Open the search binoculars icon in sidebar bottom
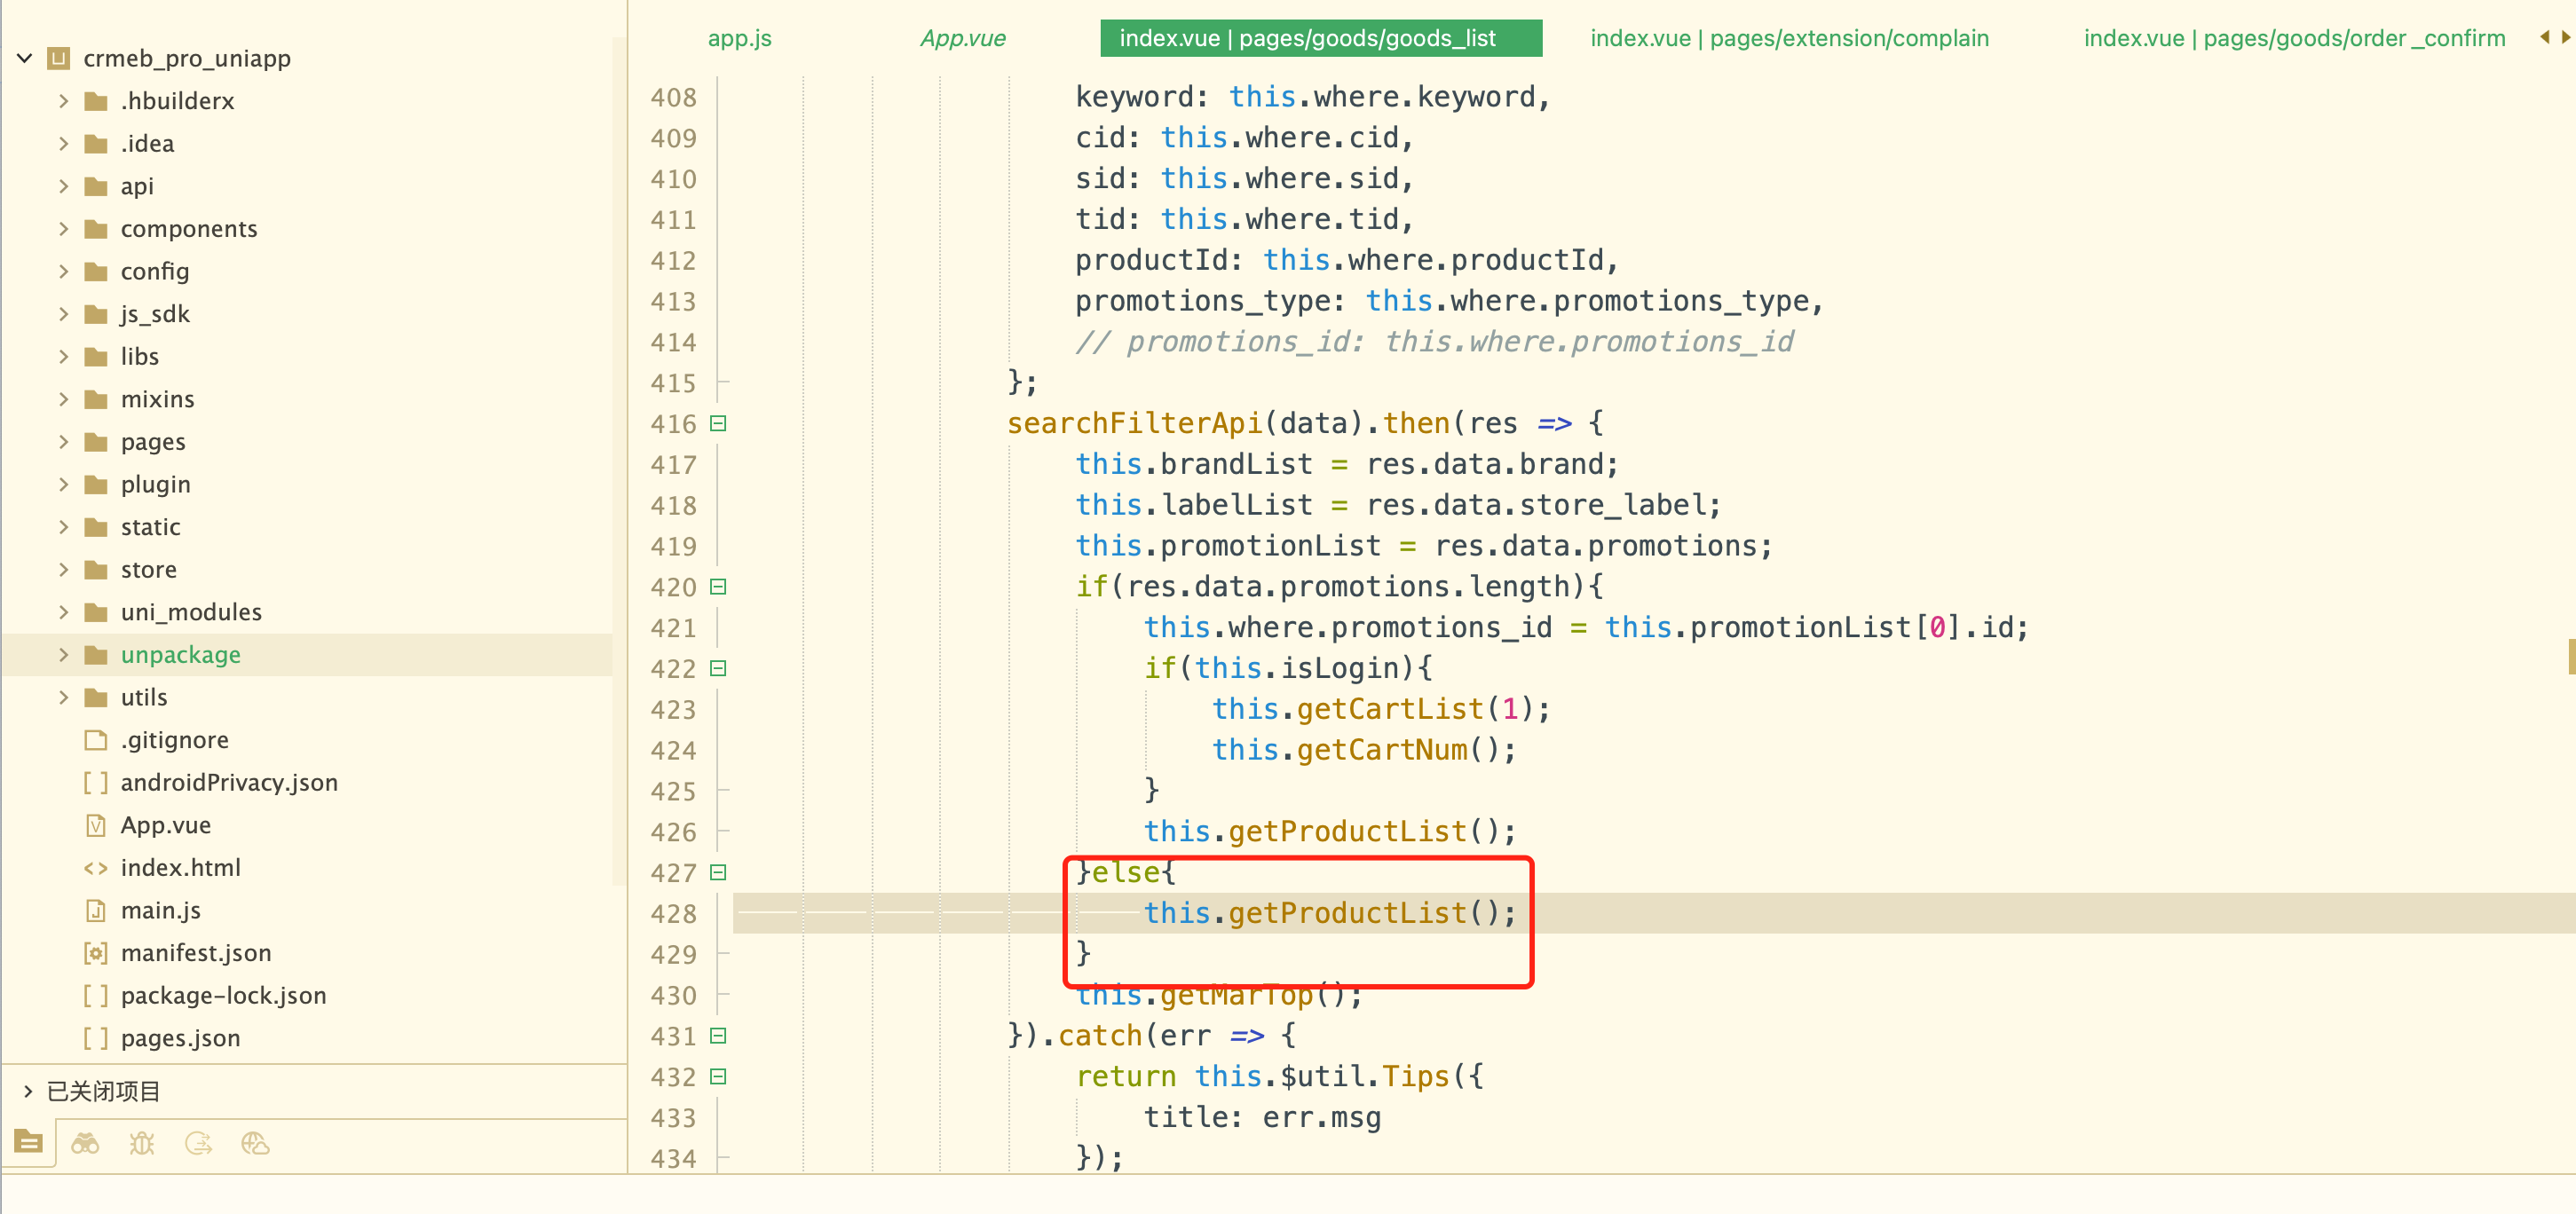 click(x=85, y=1143)
